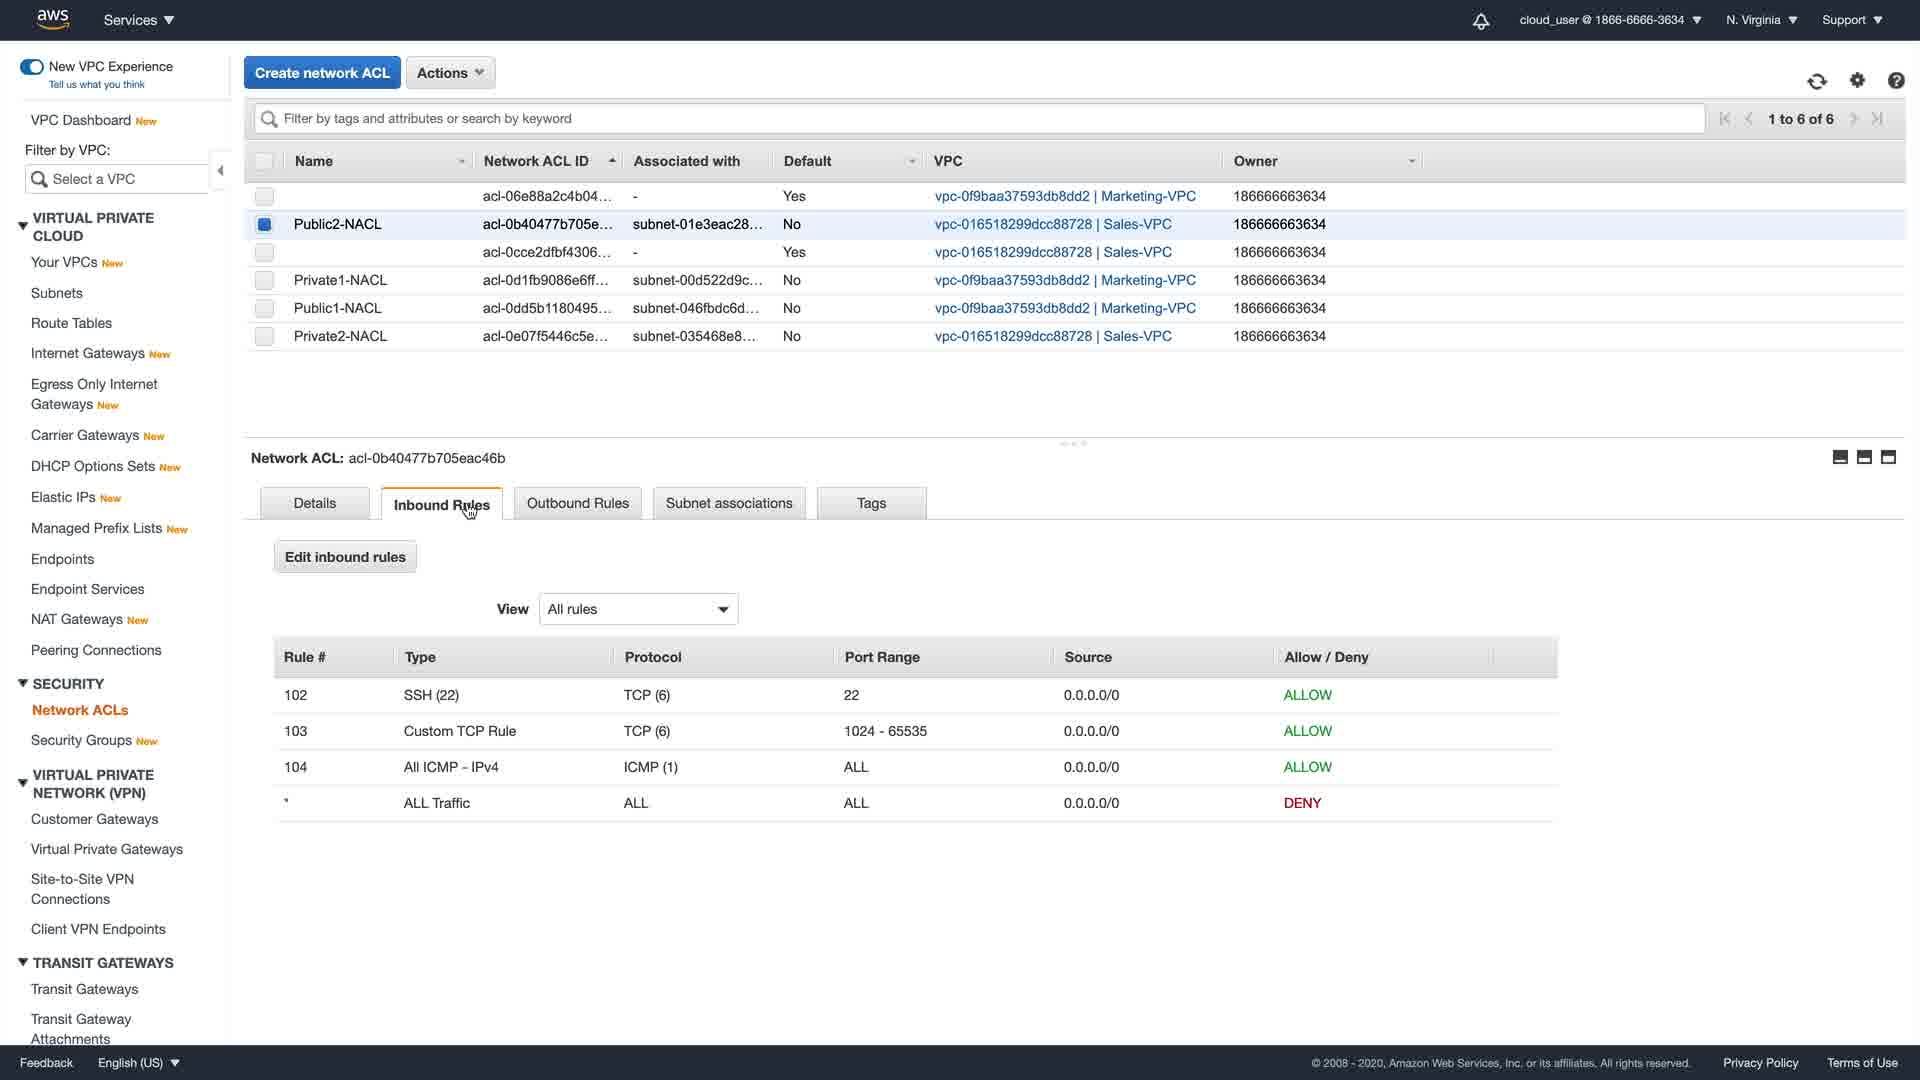Collapse the SECURITY section
The height and width of the screenshot is (1080, 1920).
click(x=23, y=684)
